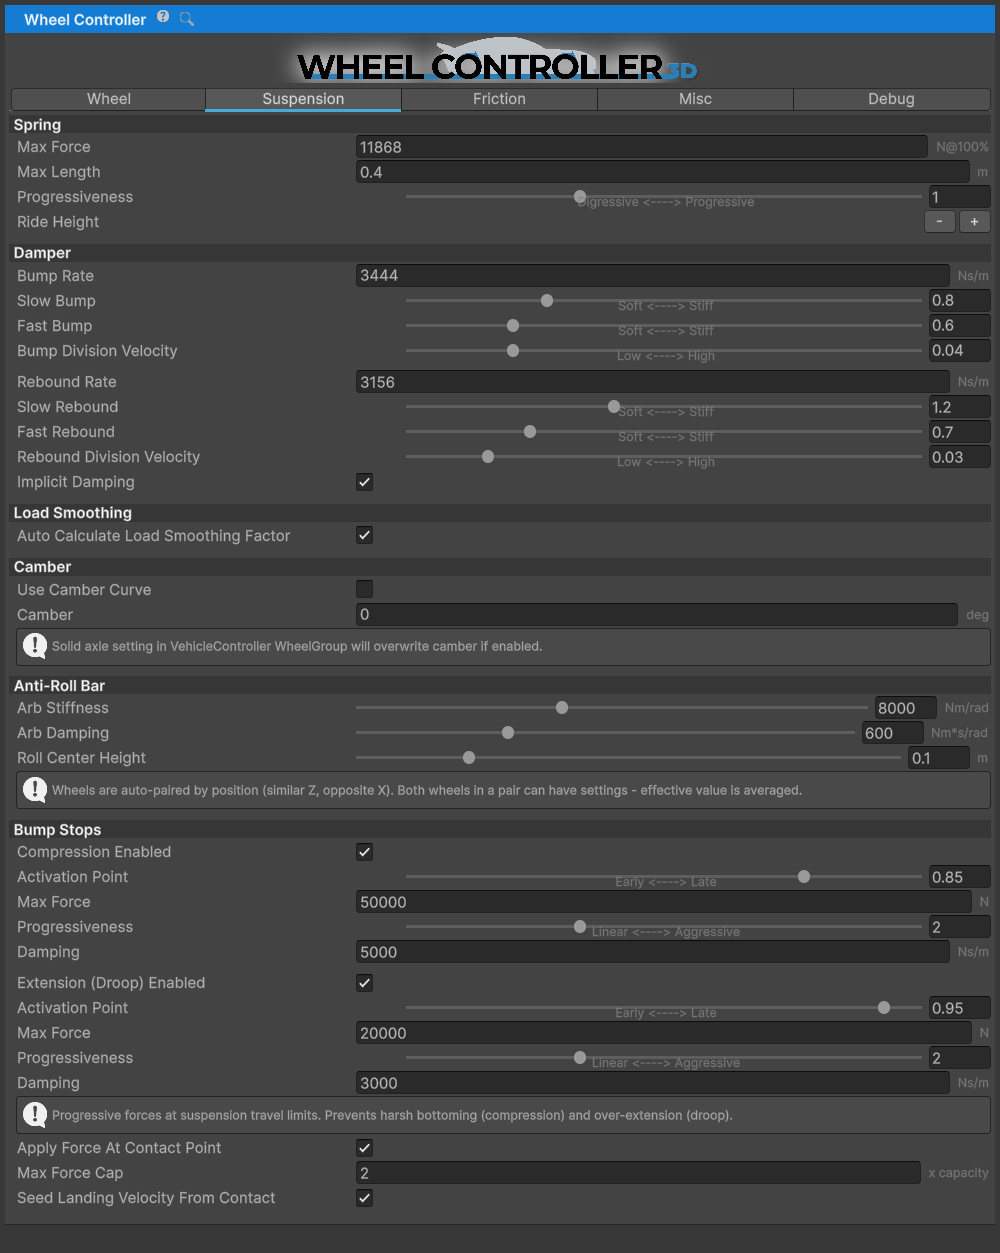
Task: Edit the compression Damping field 5000
Action: click(x=653, y=952)
